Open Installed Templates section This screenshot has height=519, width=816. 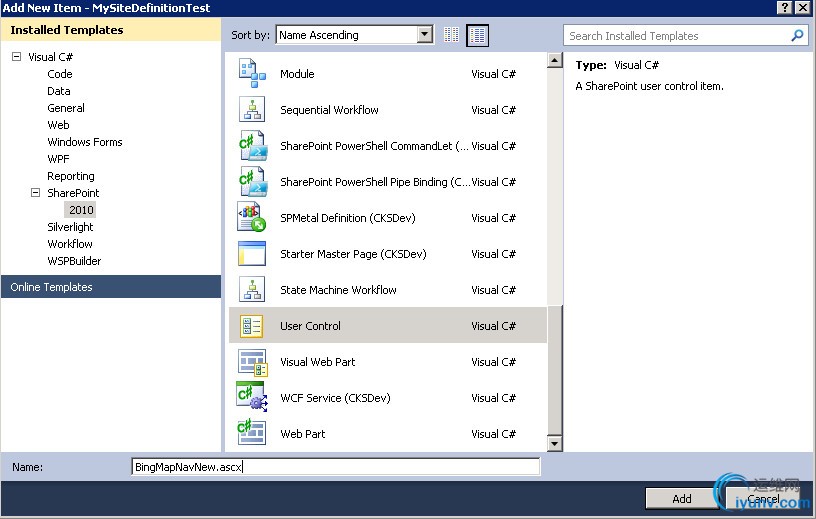(x=111, y=30)
